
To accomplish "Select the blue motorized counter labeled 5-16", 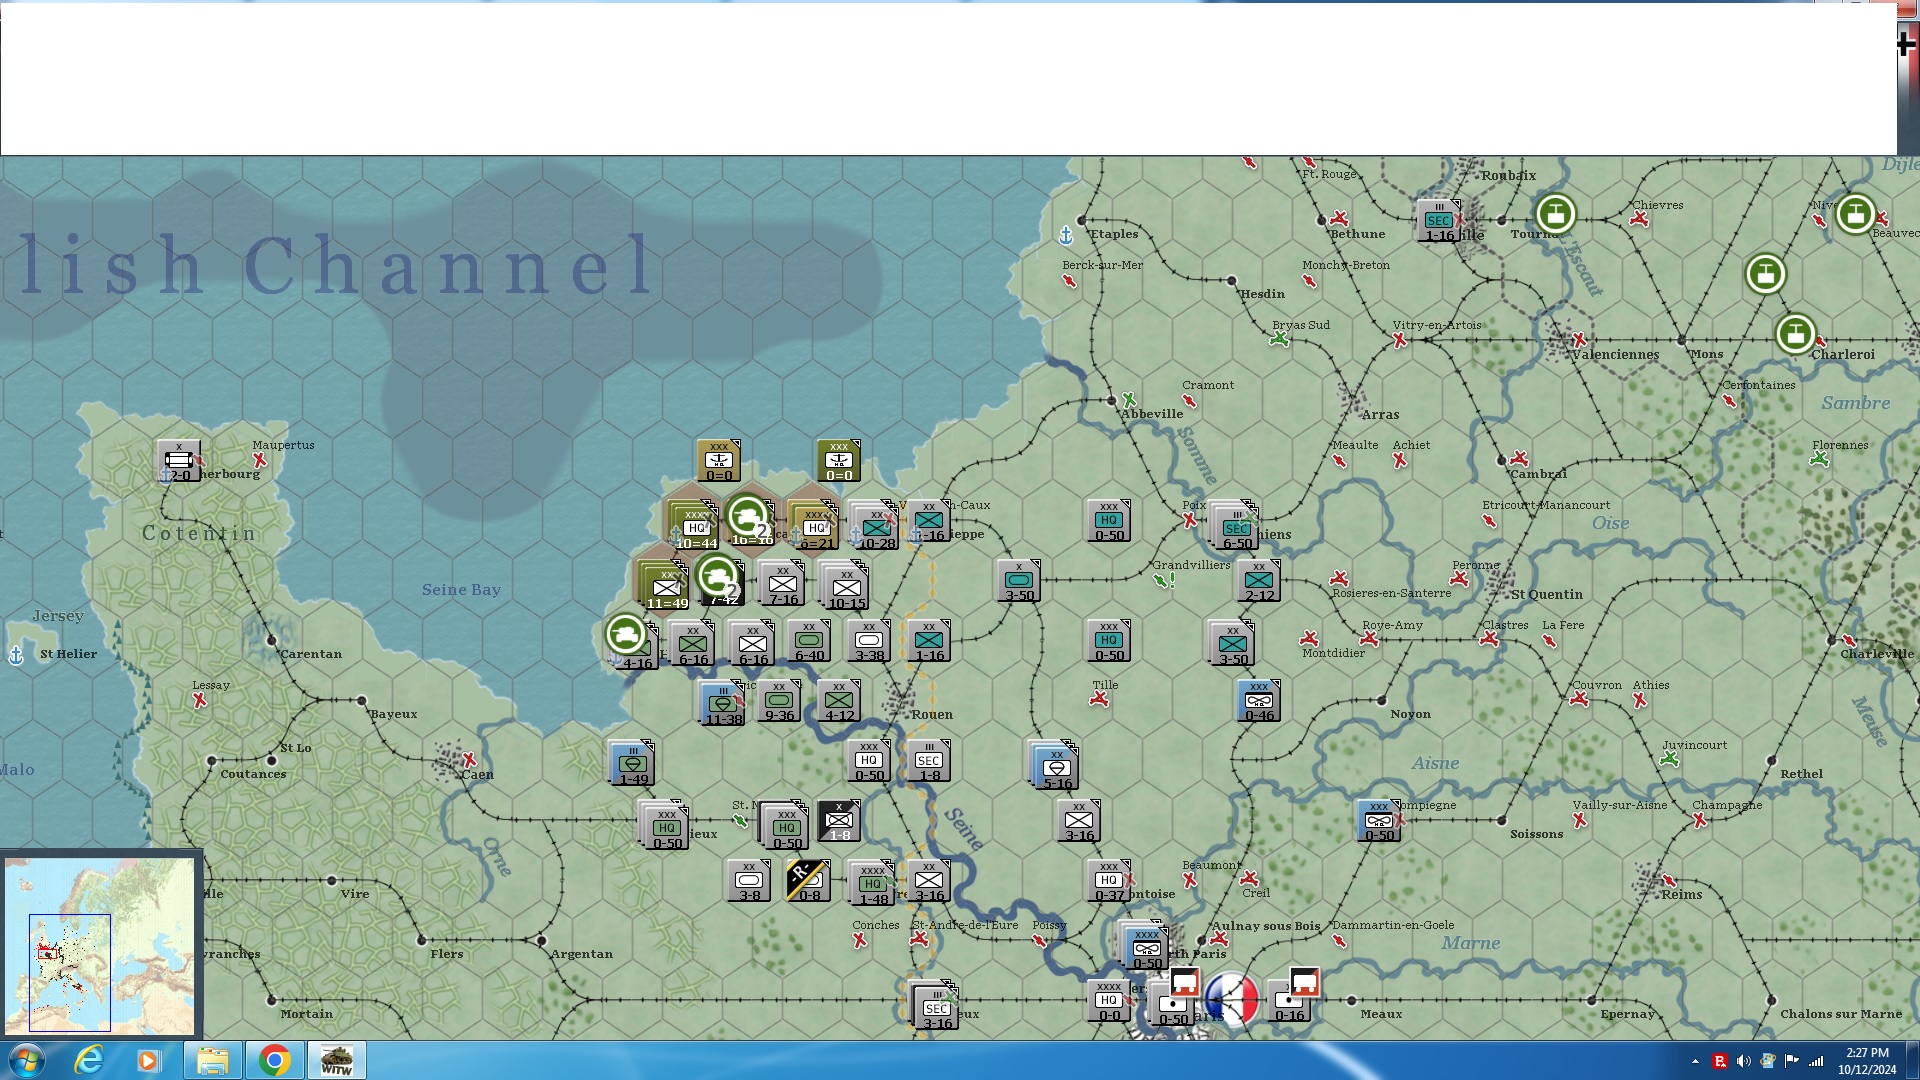I will [x=1055, y=765].
